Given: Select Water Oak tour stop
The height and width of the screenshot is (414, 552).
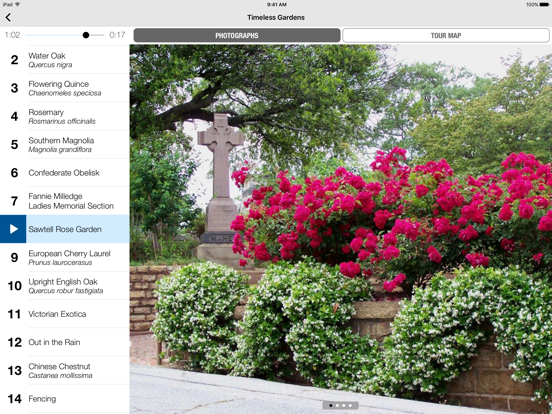Looking at the screenshot, I should pyautogui.click(x=65, y=60).
